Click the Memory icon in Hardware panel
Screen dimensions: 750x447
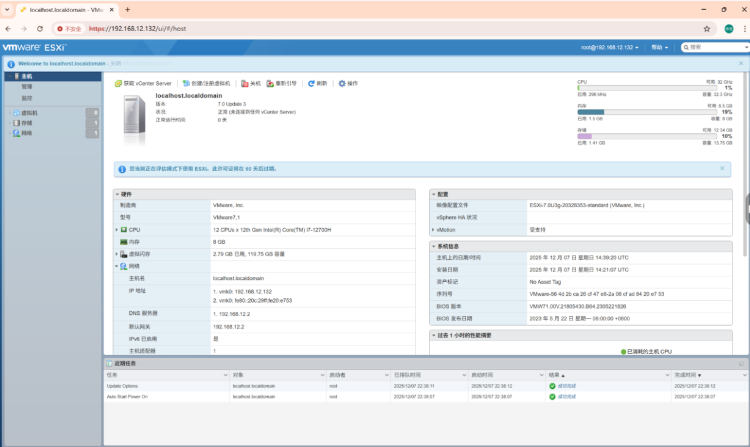(x=124, y=242)
